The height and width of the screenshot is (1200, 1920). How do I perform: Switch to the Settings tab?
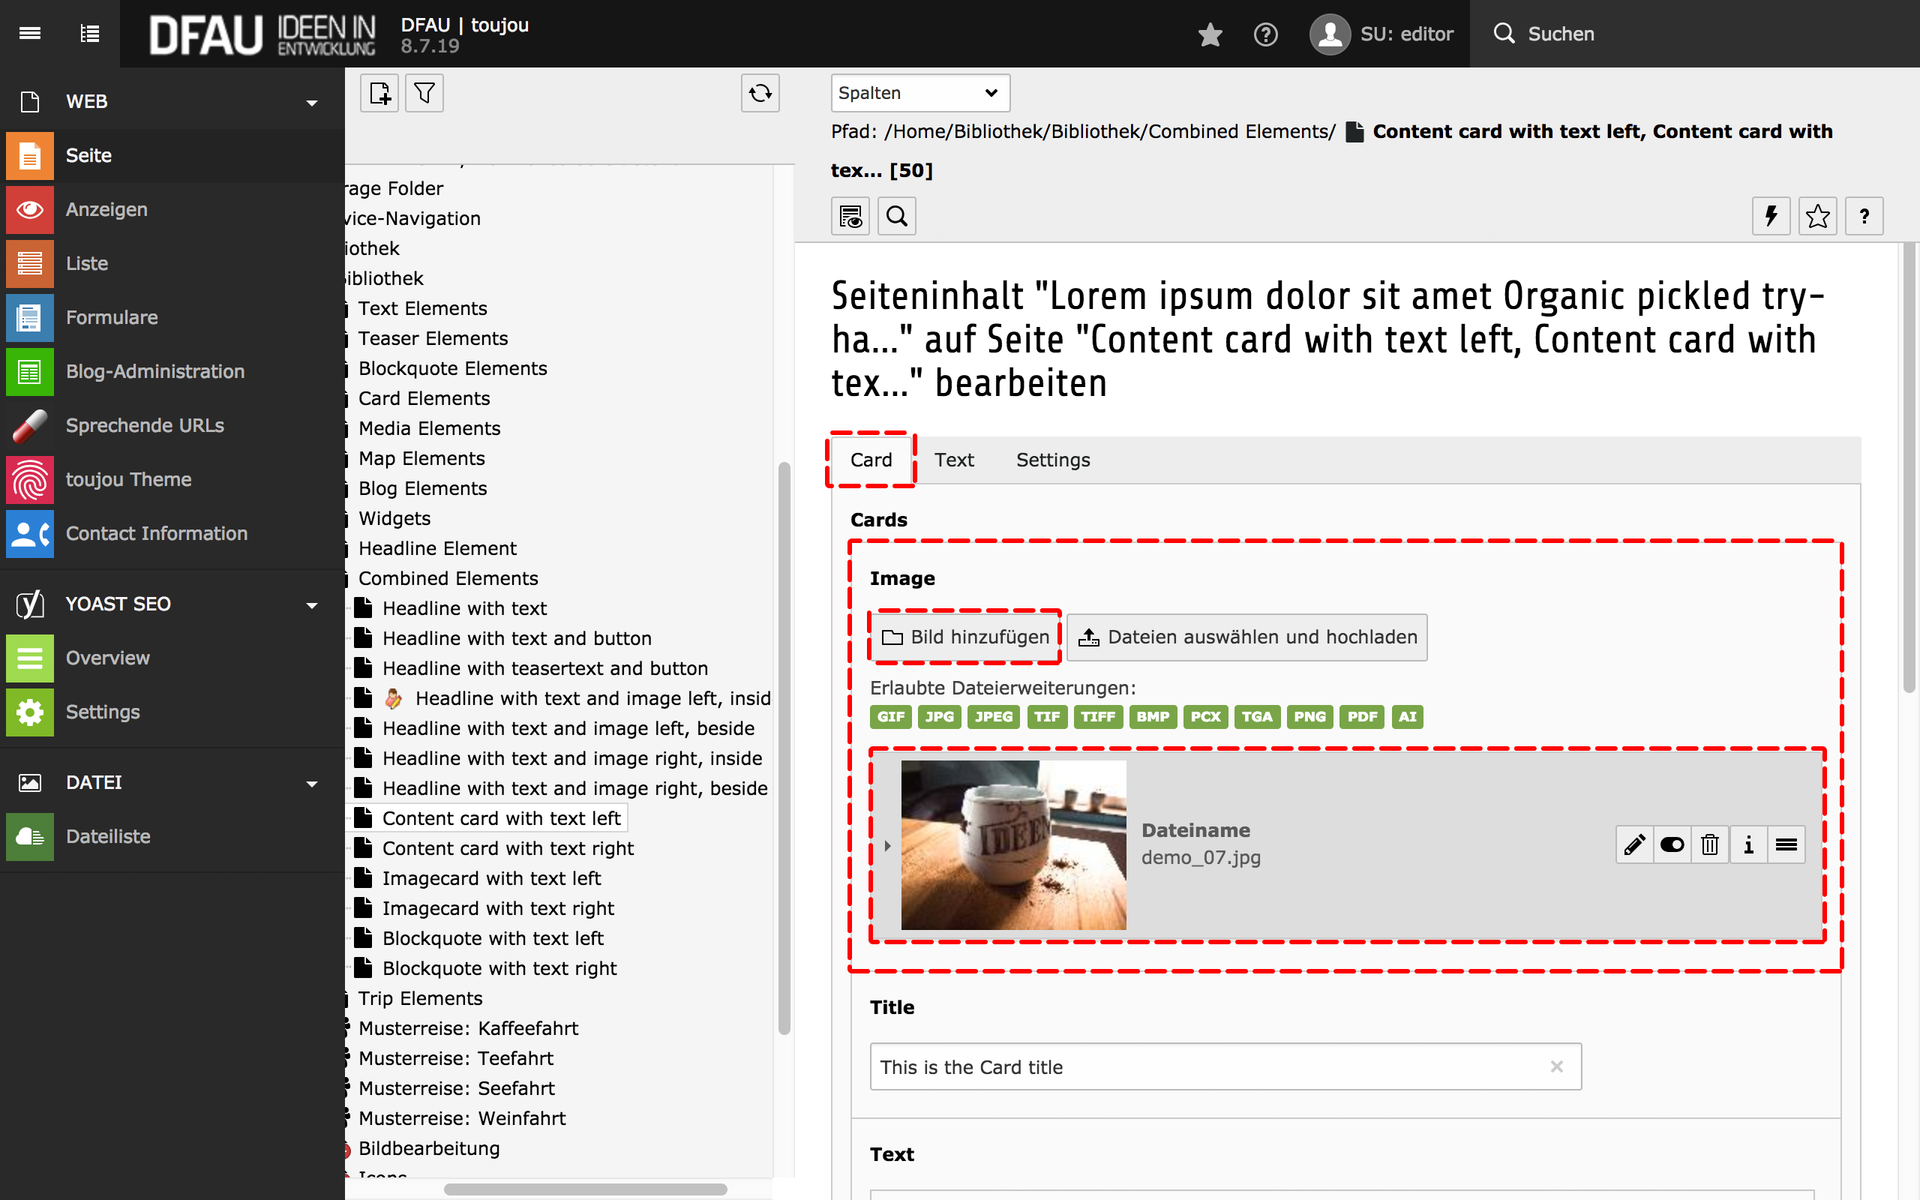click(1053, 460)
